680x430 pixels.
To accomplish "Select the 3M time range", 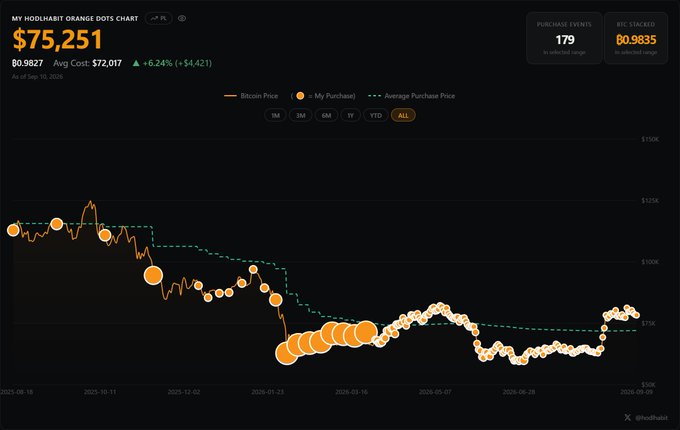I will [301, 115].
